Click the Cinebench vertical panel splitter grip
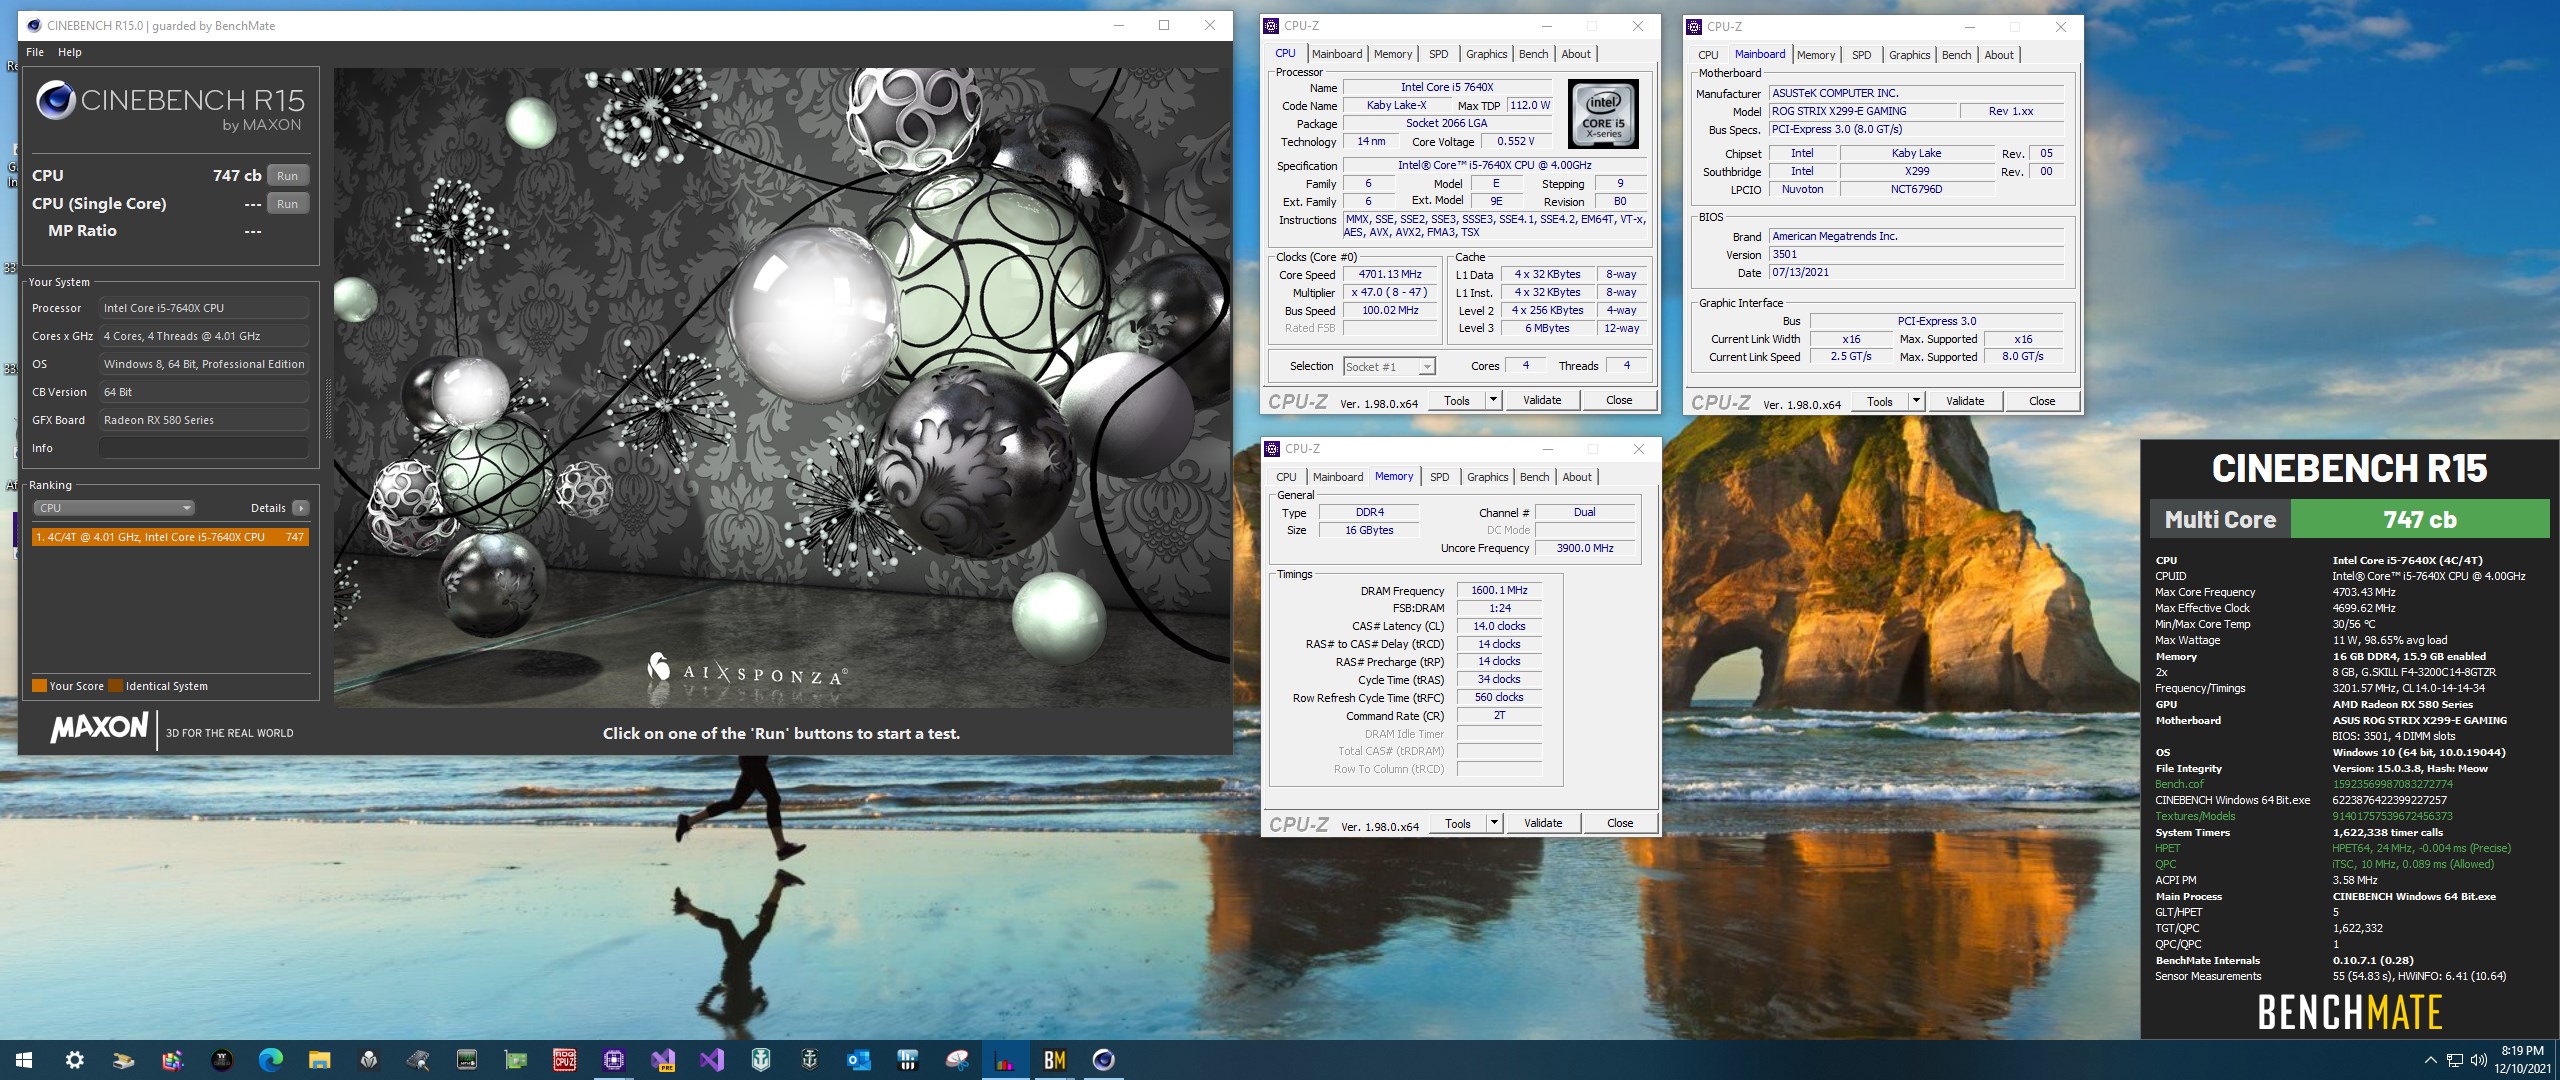Screen dimensions: 2560x1080 327,408
